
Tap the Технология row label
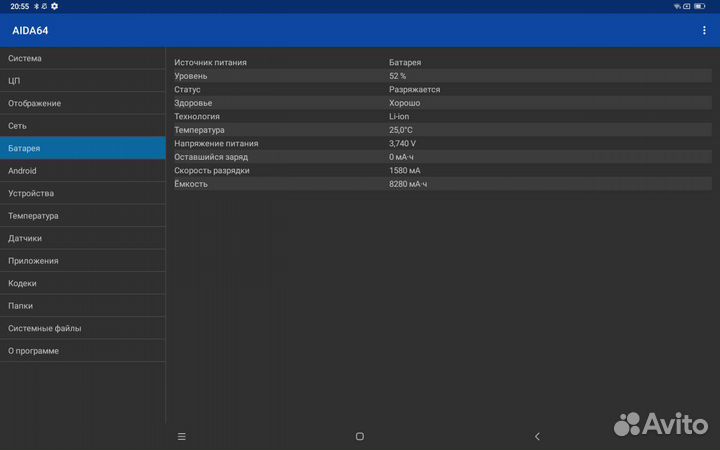(x=197, y=117)
